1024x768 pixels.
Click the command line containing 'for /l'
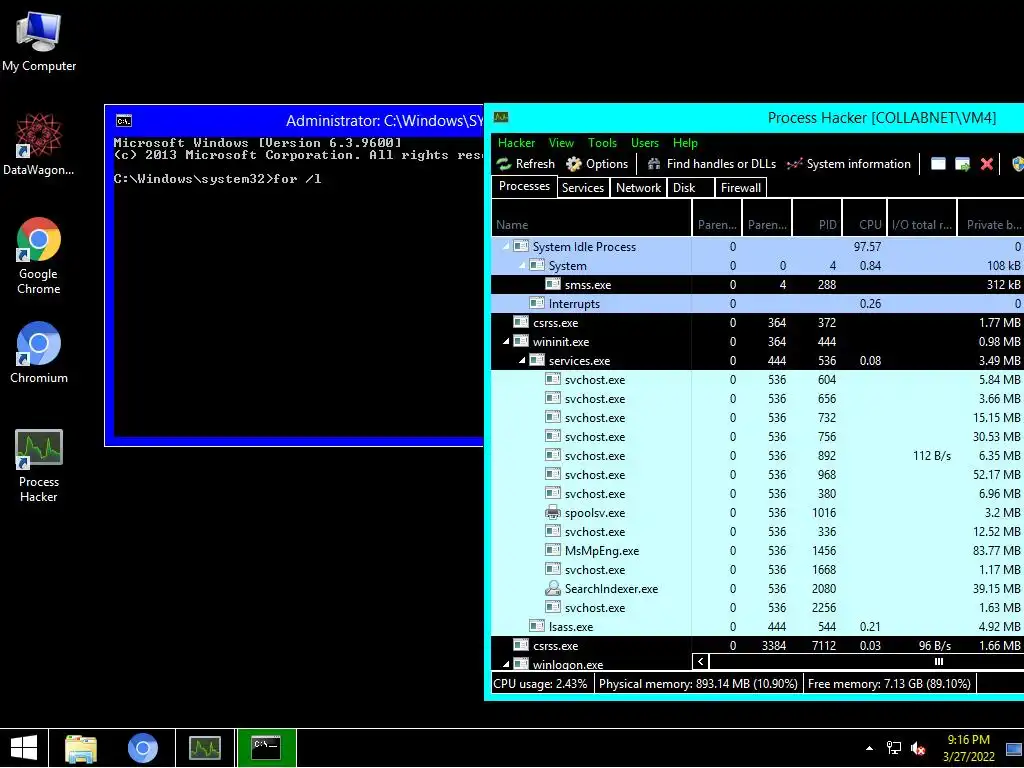click(217, 178)
